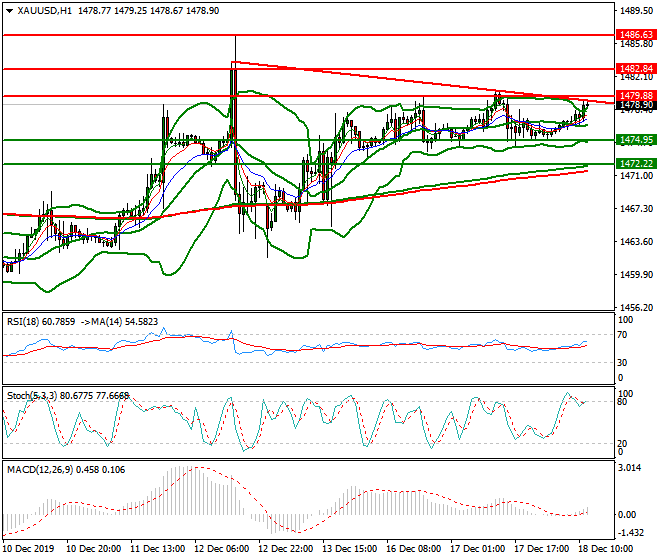Screen dimensions: 660x560
Task: Click the 17 Dec 17:00 time label
Action: tap(541, 549)
